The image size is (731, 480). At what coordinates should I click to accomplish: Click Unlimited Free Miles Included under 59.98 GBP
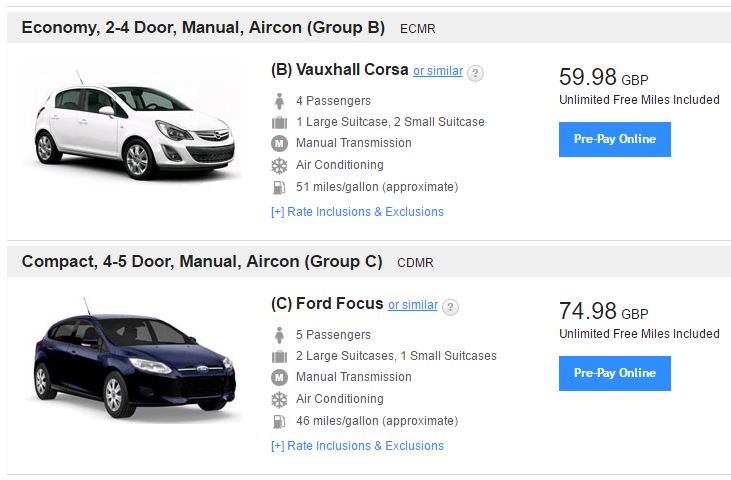pyautogui.click(x=639, y=100)
